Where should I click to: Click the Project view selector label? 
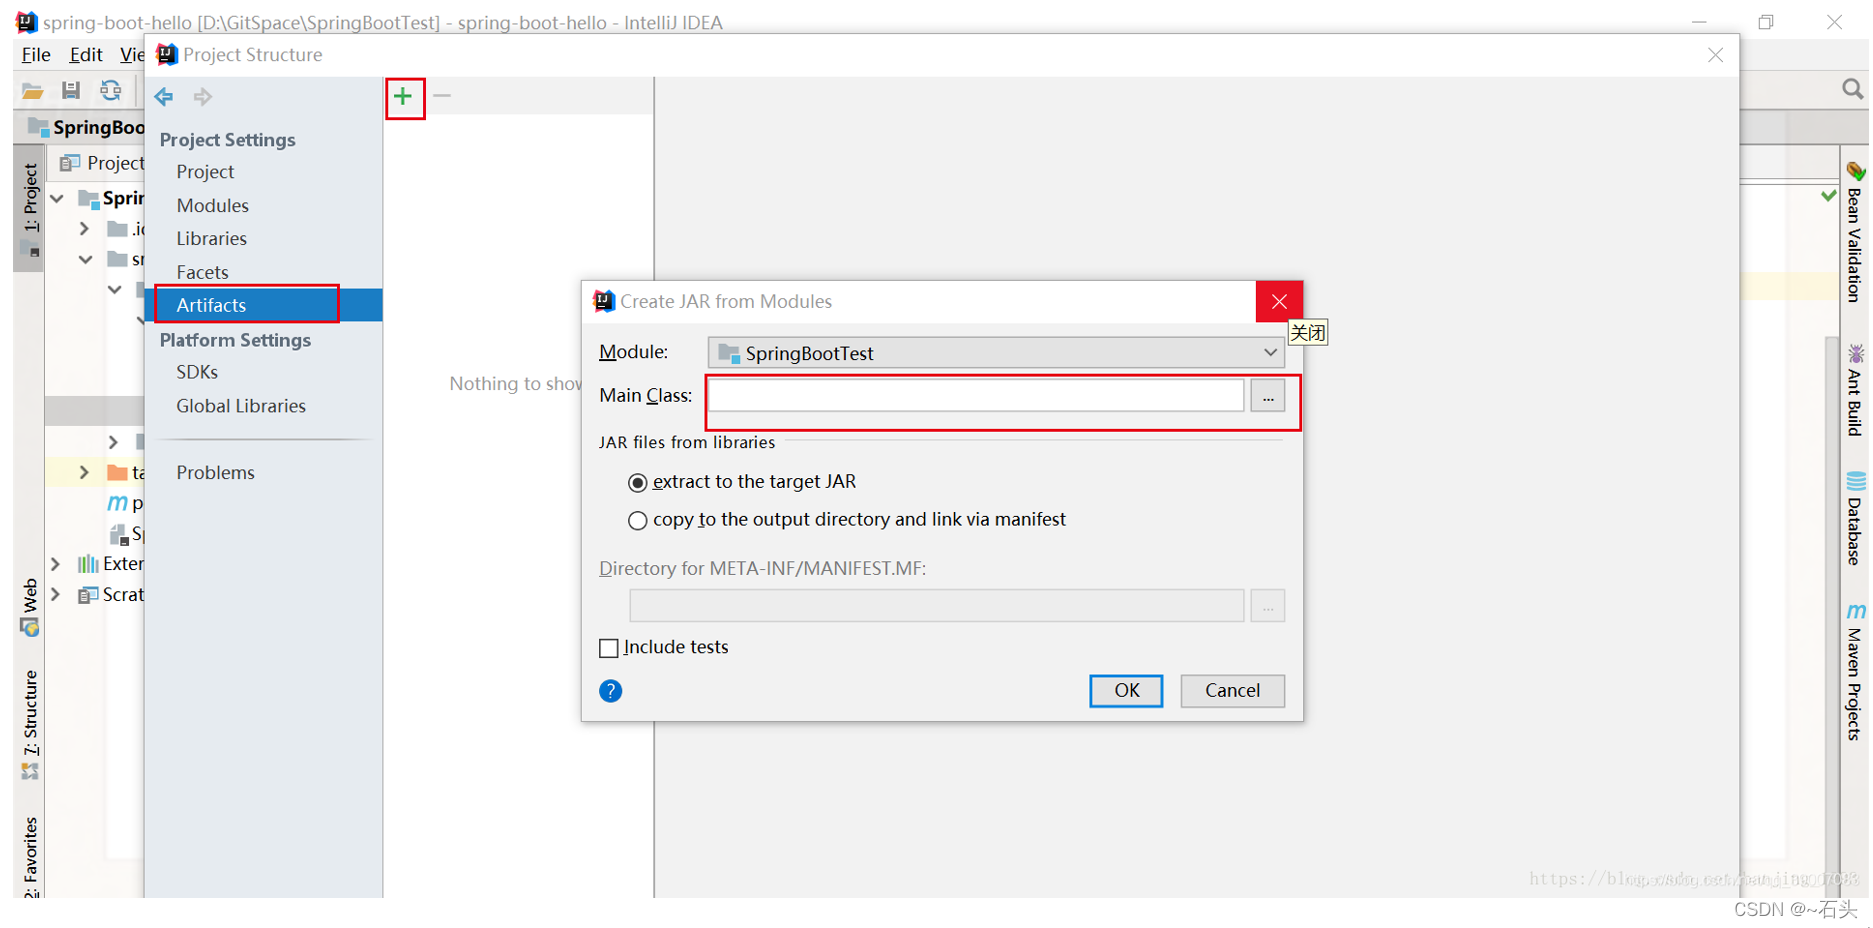102,163
